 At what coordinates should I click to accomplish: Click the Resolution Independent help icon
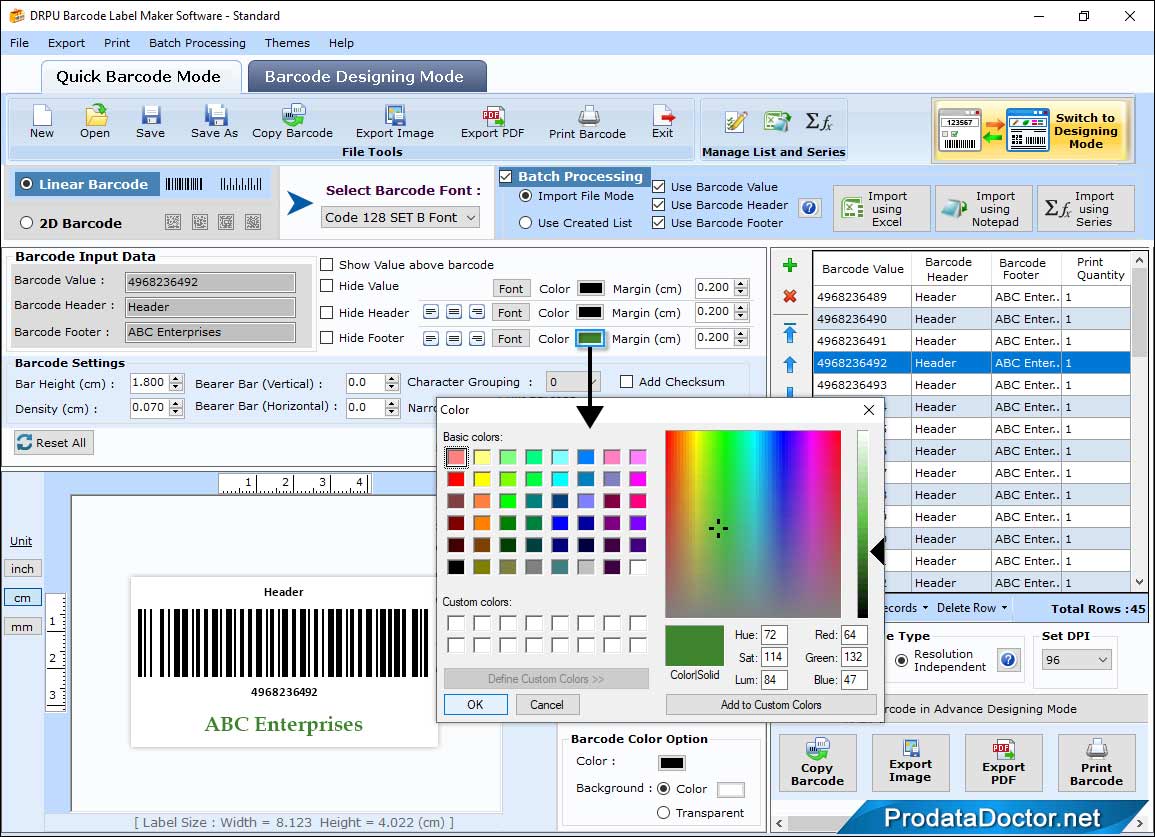click(x=1008, y=659)
